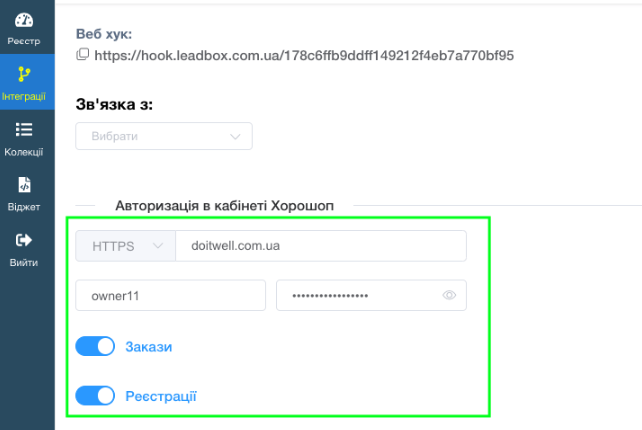
Task: Open the HTTPS protocol dropdown
Action: pos(125,246)
